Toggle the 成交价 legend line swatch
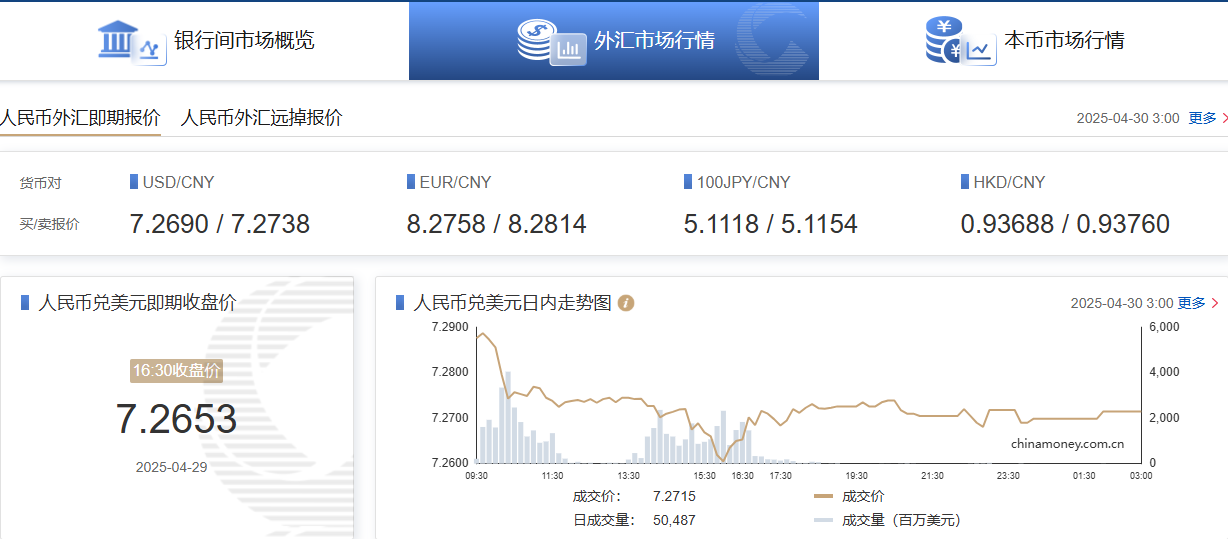This screenshot has width=1228, height=539. click(x=823, y=496)
